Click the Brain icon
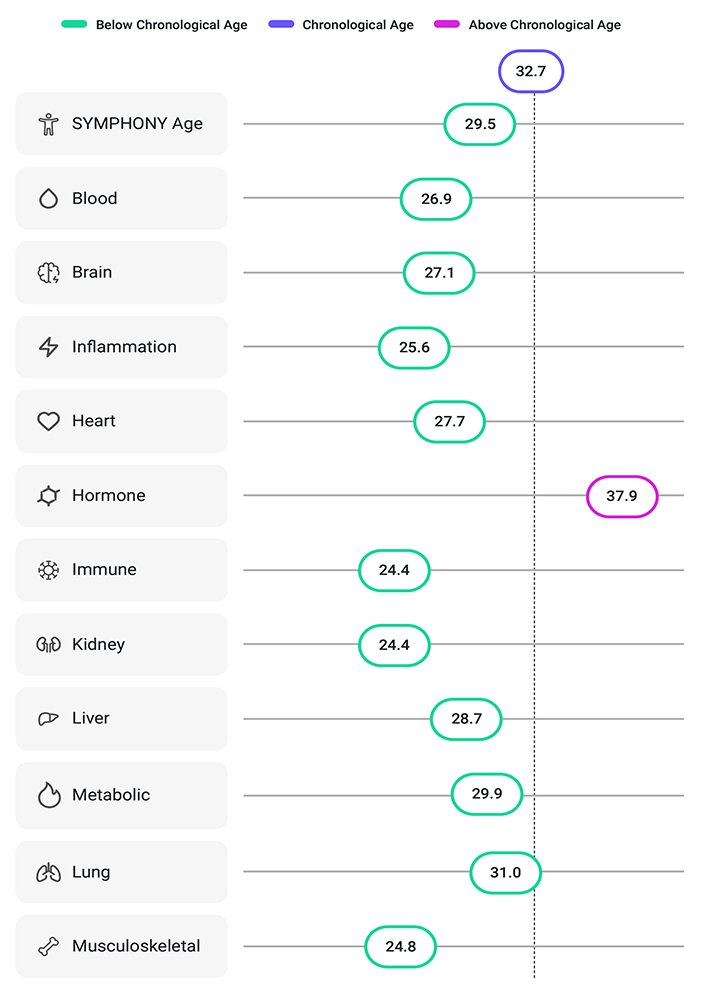The image size is (703, 1000). click(48, 273)
